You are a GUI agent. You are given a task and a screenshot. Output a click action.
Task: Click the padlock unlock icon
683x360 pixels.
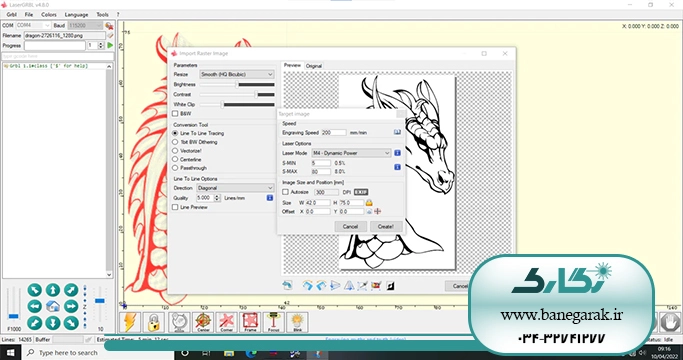pyautogui.click(x=153, y=322)
